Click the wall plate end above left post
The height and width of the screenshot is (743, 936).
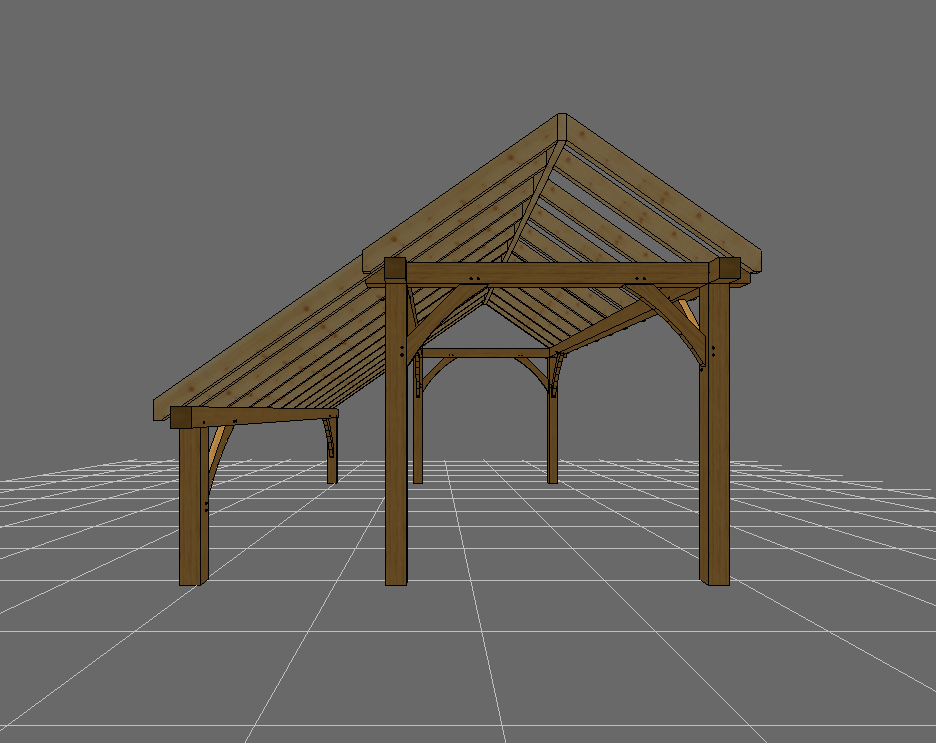pos(395,270)
